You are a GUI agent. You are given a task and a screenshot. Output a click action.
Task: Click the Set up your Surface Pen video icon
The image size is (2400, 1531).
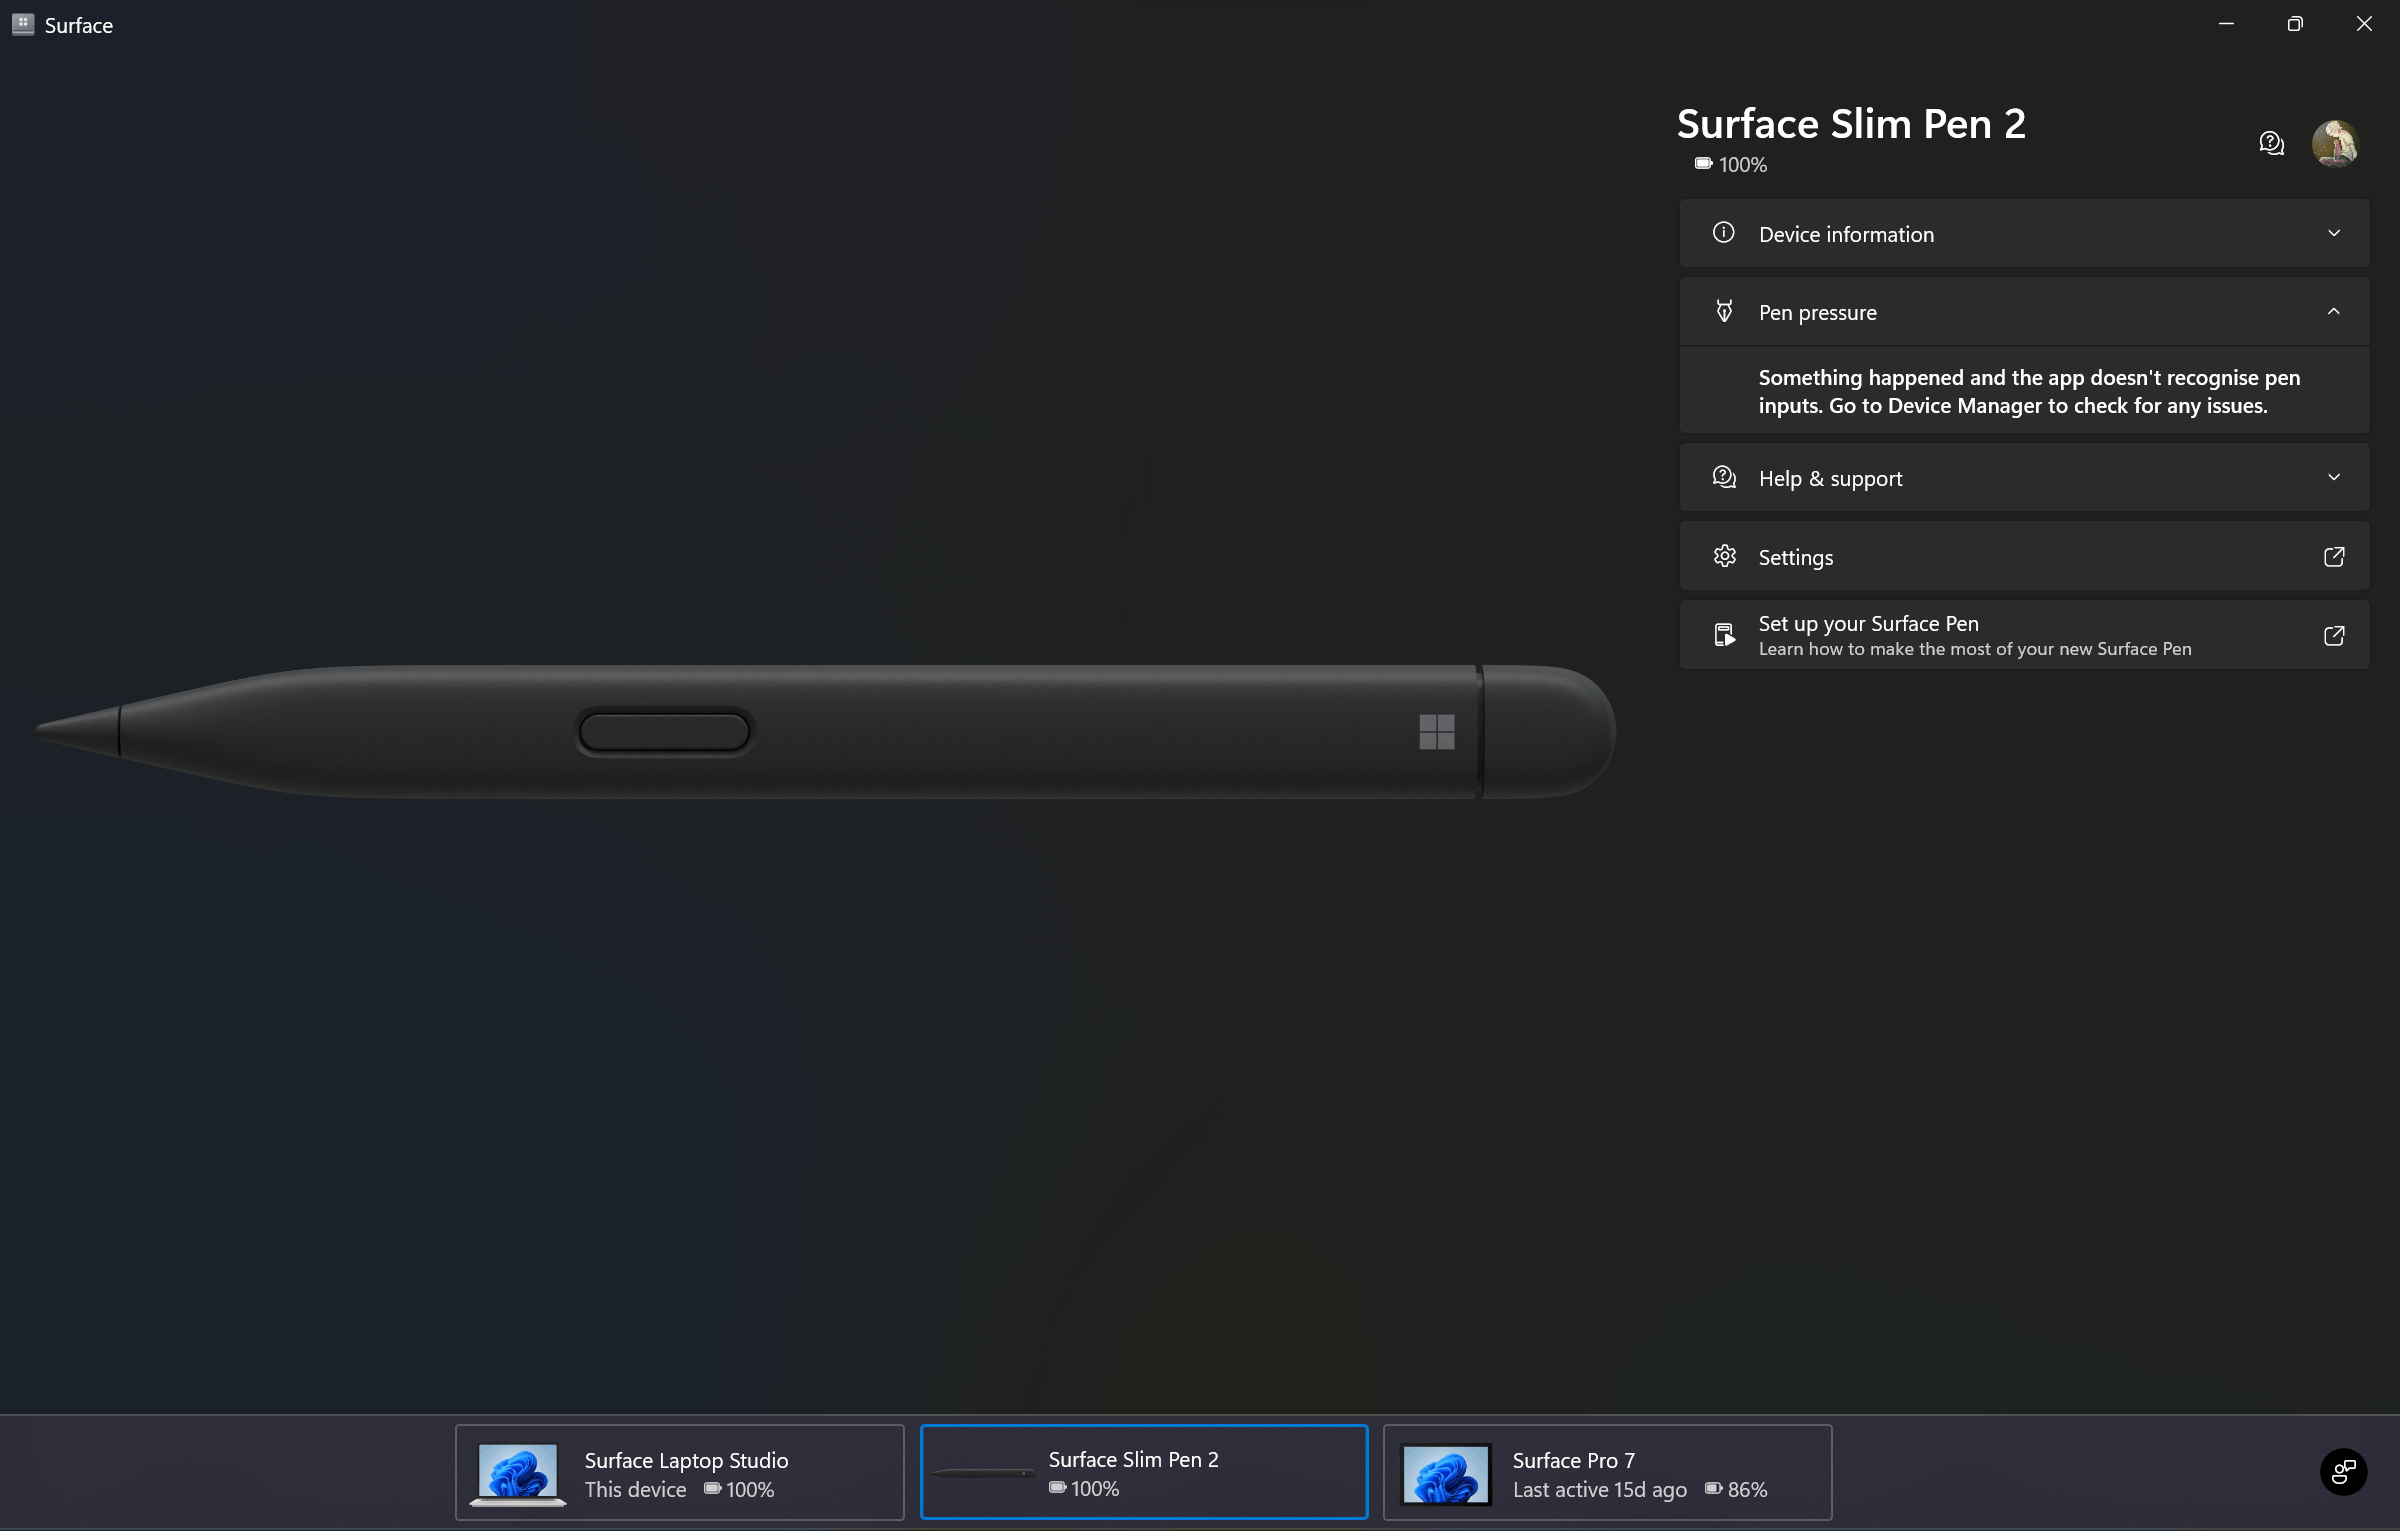[1724, 635]
